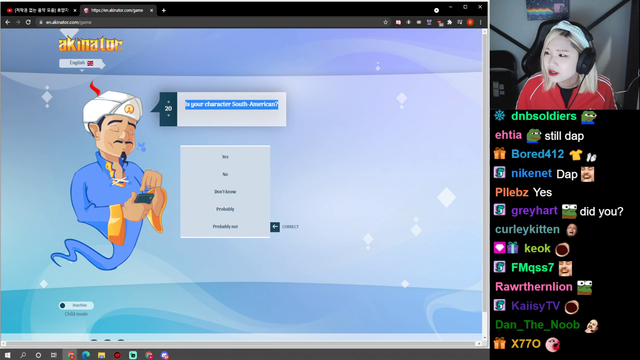Viewport: 640px width, 360px height.
Task: Click username Bored412 in chat
Action: [x=538, y=154]
